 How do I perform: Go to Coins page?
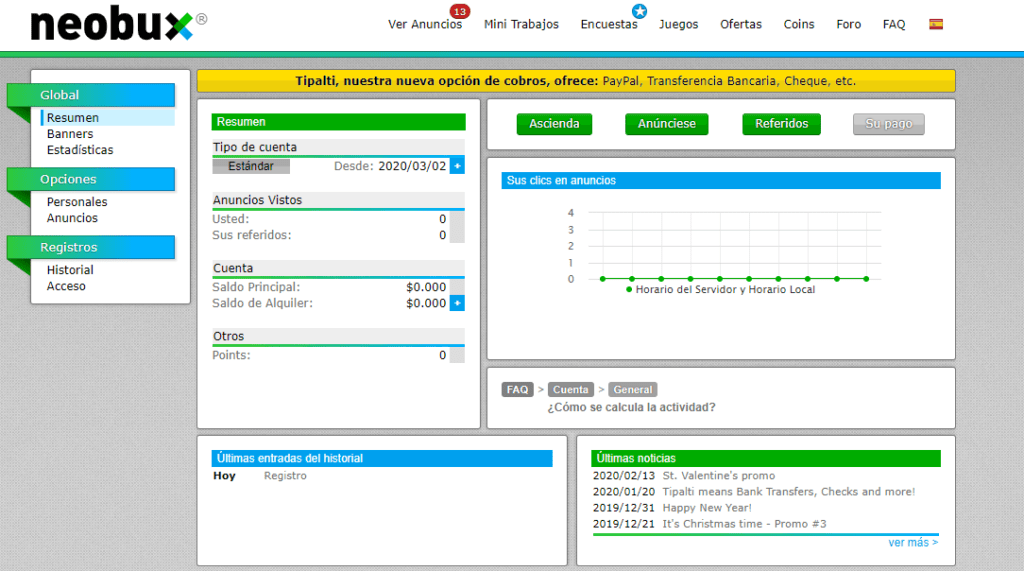pyautogui.click(x=799, y=24)
